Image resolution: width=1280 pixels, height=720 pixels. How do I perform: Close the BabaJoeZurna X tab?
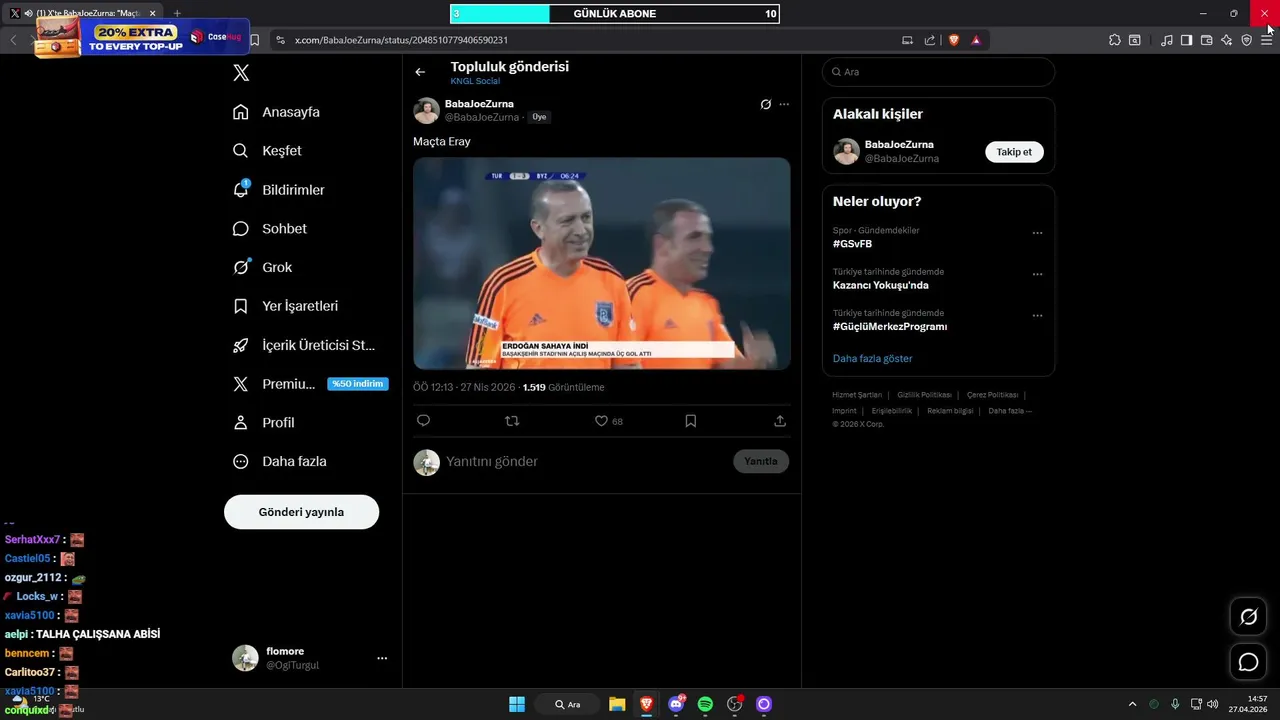[x=152, y=13]
